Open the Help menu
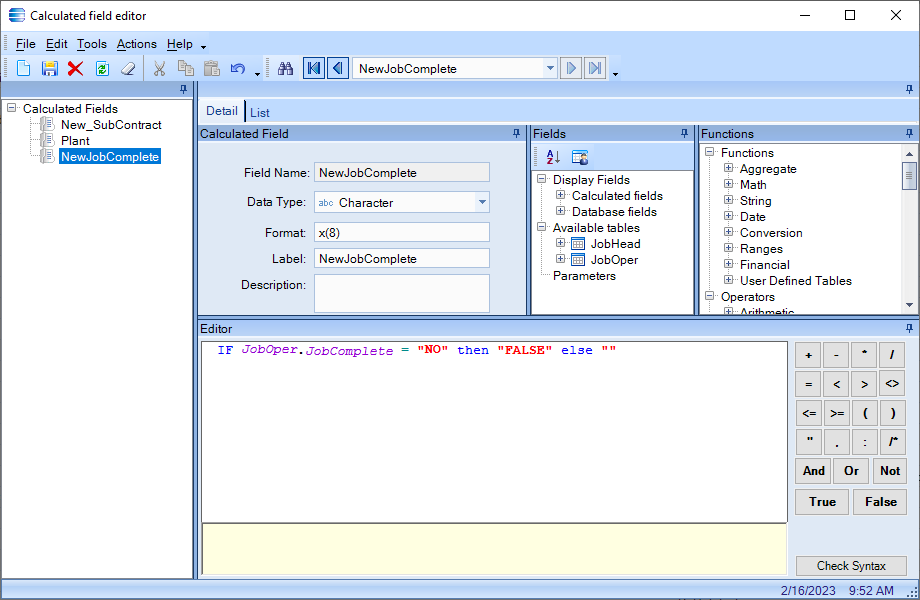The image size is (920, 600). pyautogui.click(x=180, y=44)
